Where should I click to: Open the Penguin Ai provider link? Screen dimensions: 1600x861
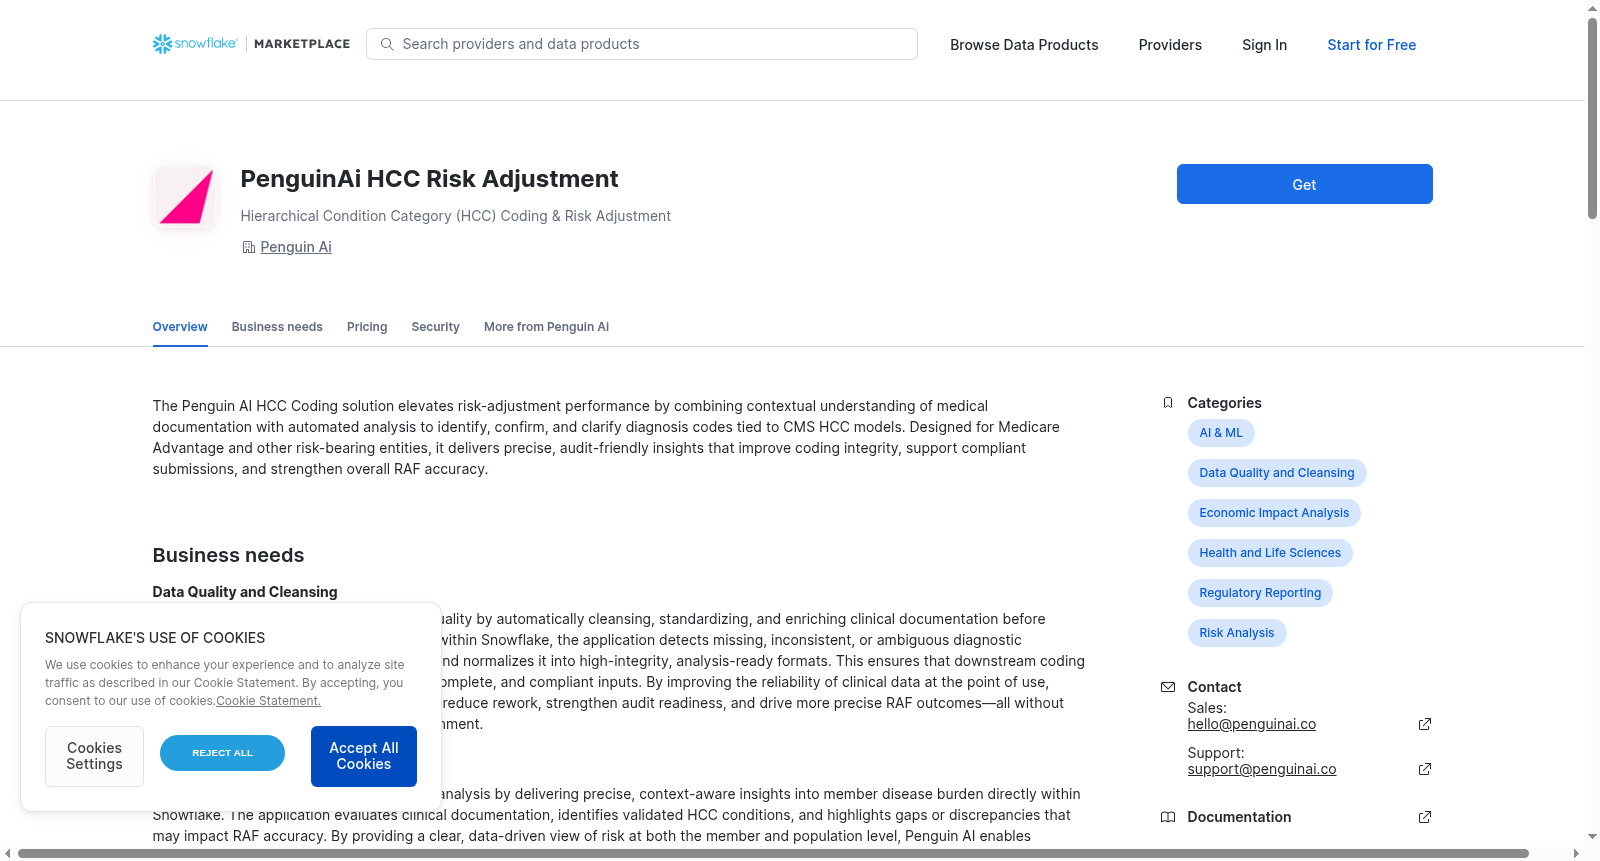tap(296, 247)
